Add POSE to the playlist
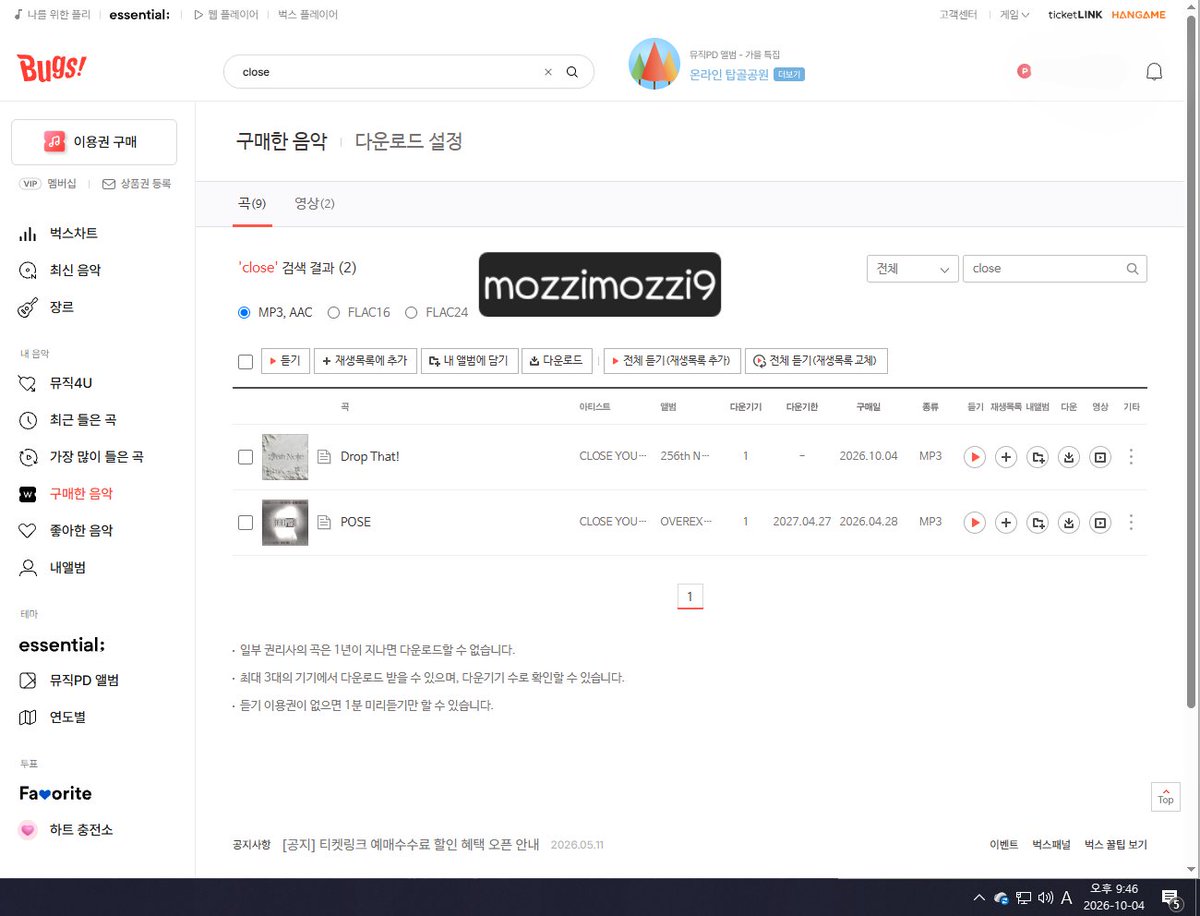The width and height of the screenshot is (1200, 916). 1007,522
